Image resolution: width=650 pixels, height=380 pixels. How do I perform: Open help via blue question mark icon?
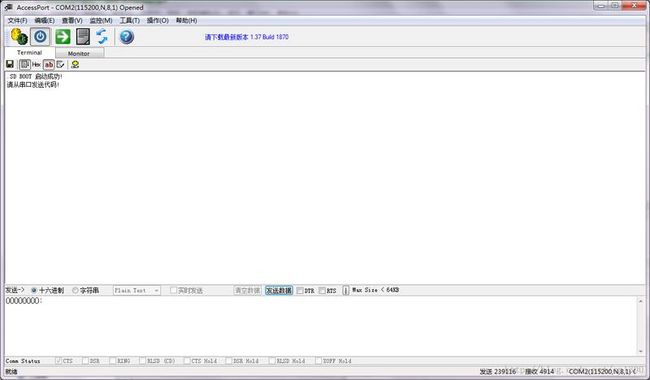coord(126,37)
